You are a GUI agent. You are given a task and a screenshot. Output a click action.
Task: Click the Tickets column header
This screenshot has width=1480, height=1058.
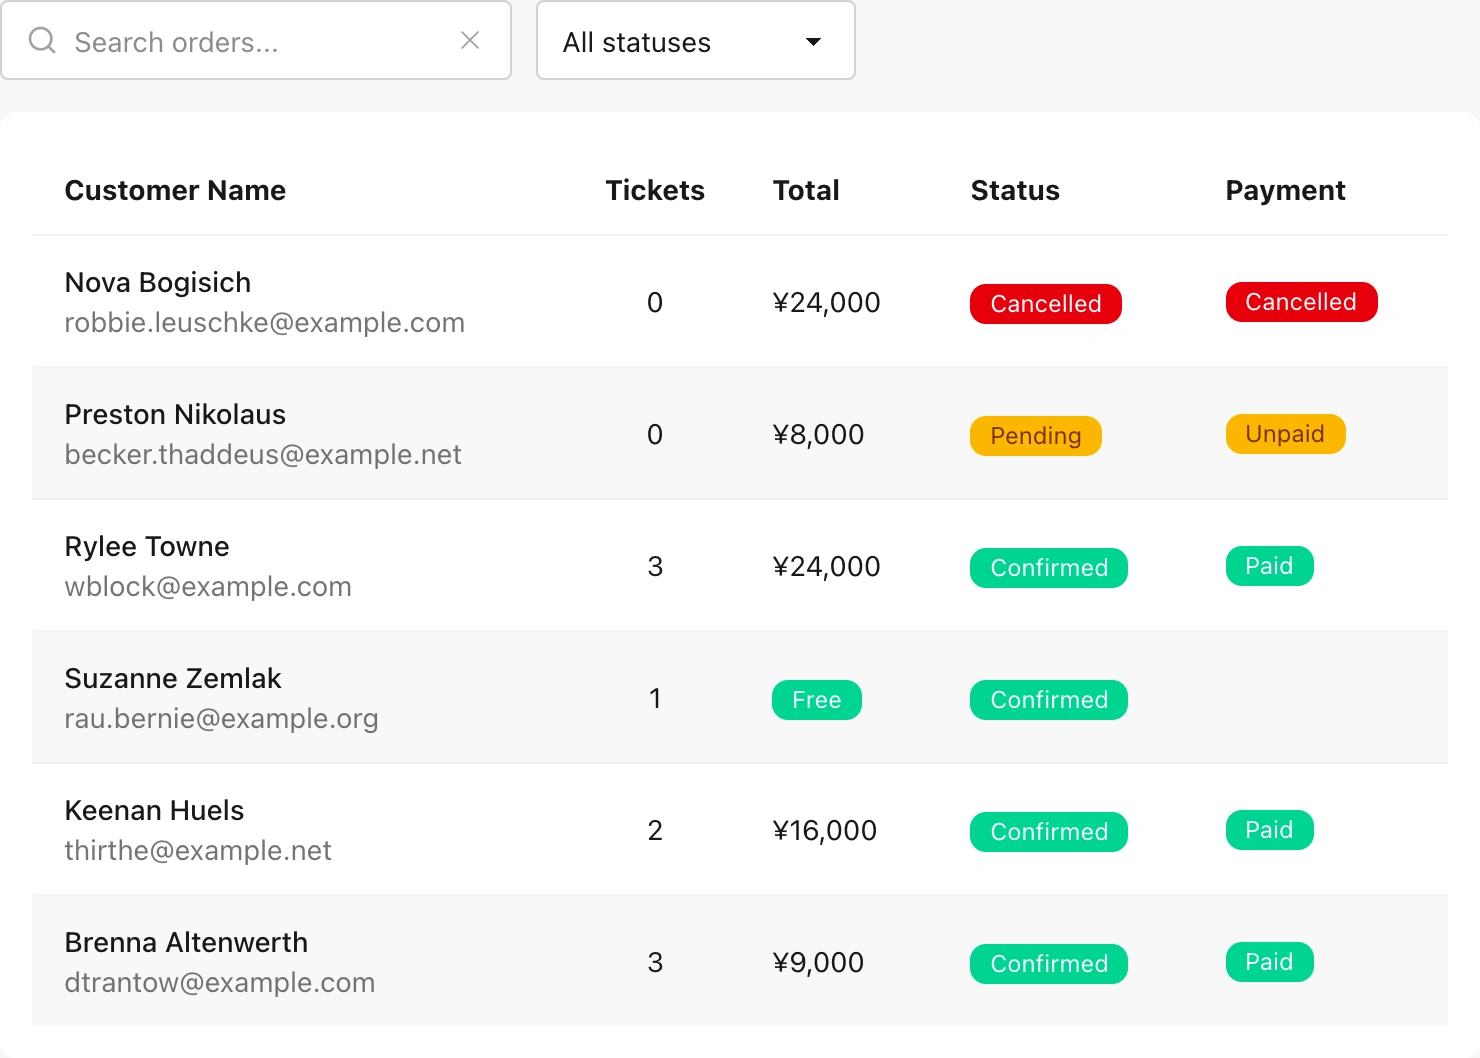pyautogui.click(x=655, y=190)
